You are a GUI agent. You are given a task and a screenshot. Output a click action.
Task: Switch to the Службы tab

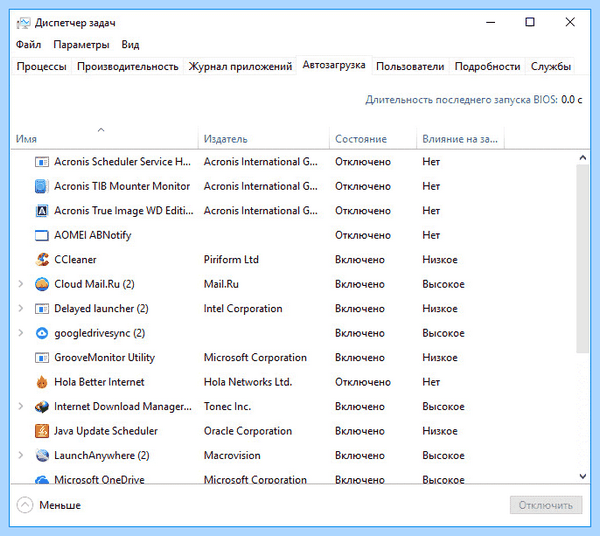tap(551, 67)
